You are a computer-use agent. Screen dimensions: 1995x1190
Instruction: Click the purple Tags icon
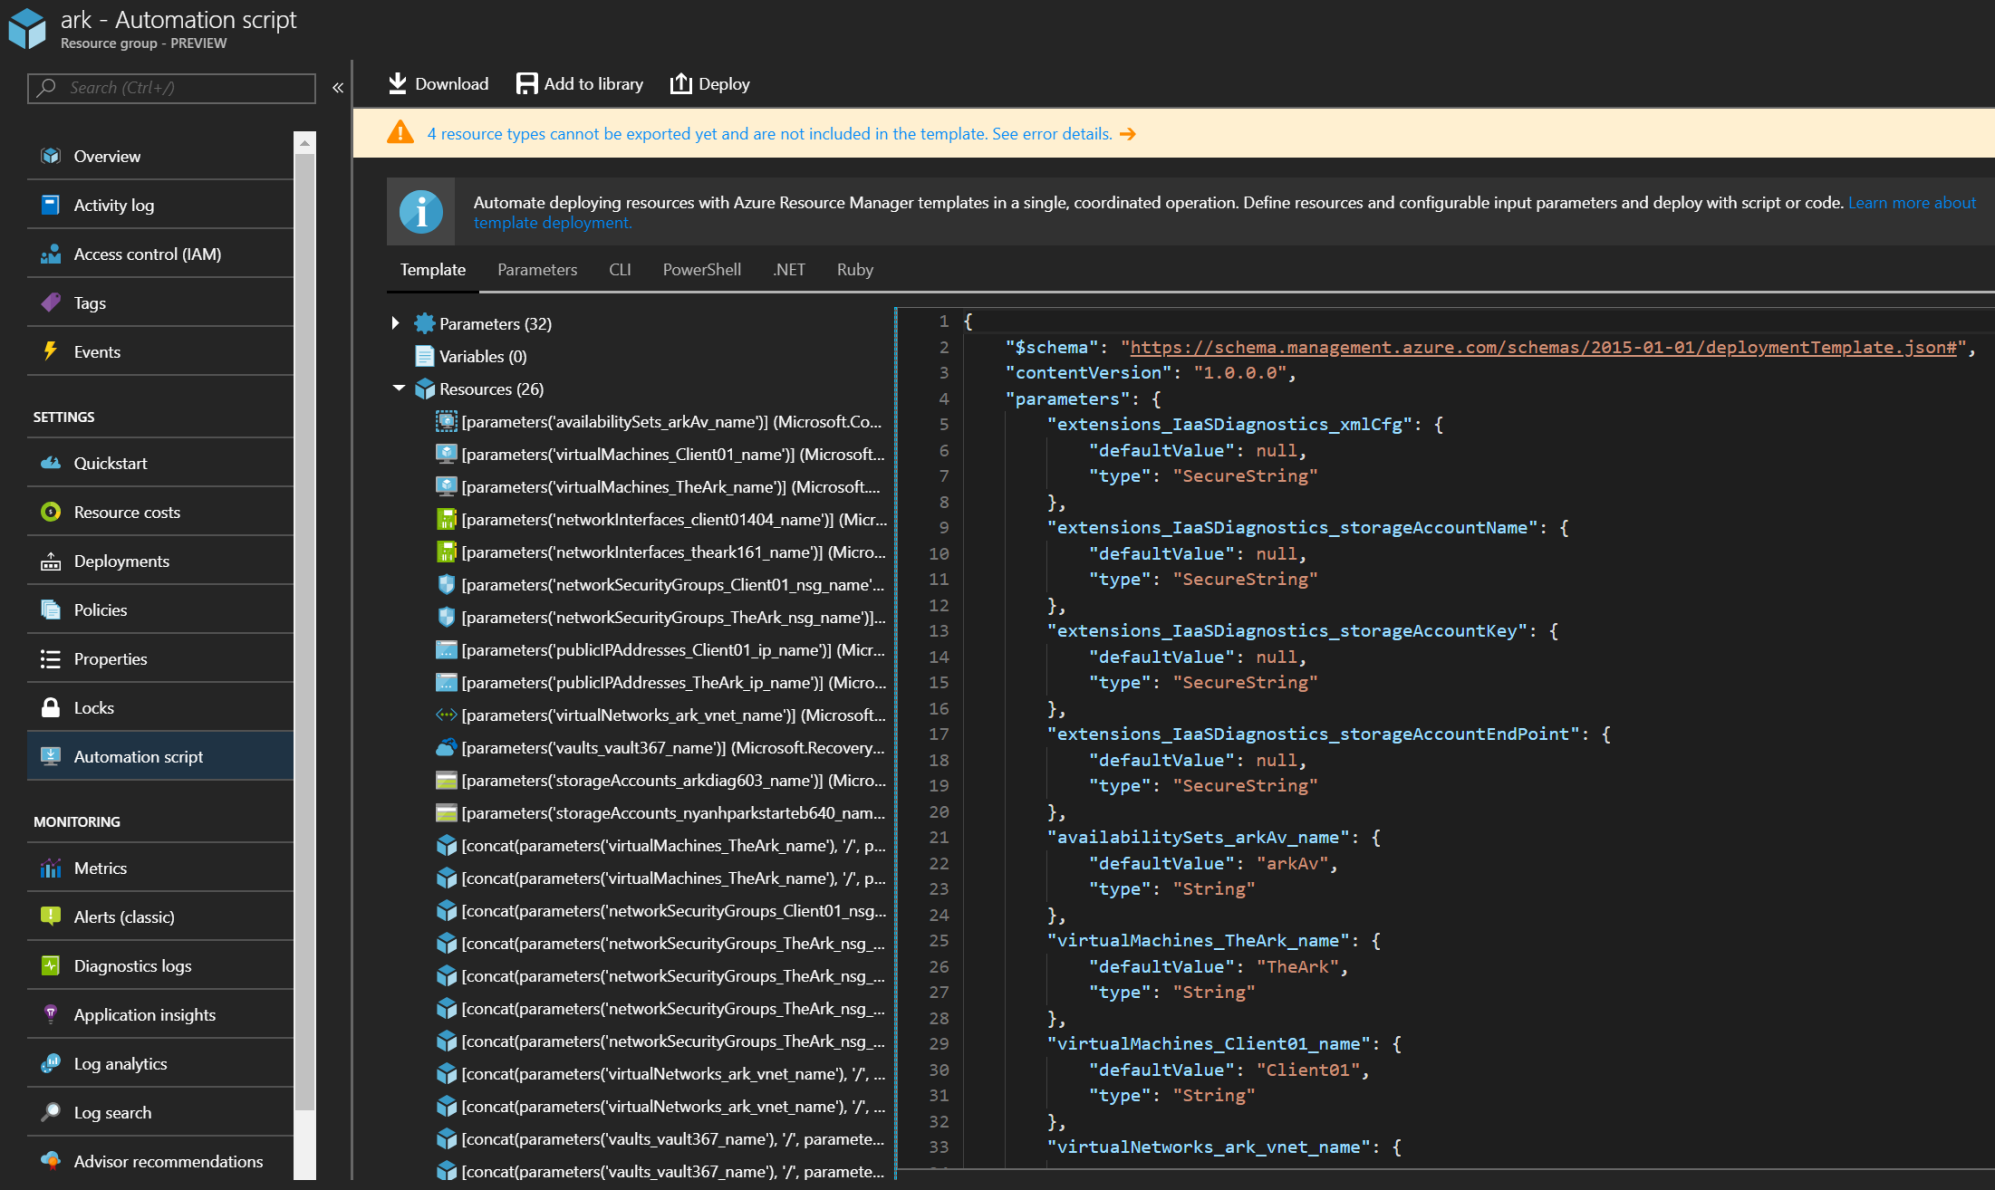[x=50, y=303]
